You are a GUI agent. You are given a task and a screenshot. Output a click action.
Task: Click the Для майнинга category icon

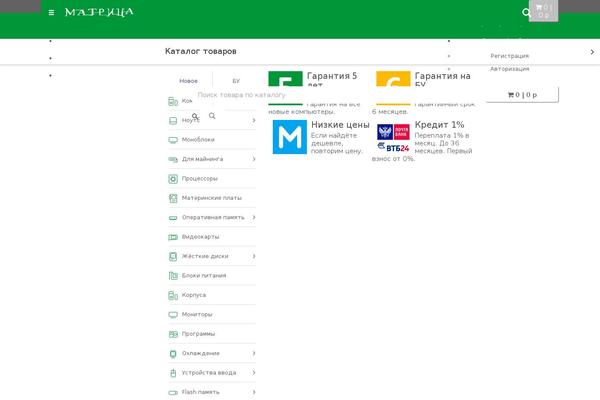pos(173,159)
